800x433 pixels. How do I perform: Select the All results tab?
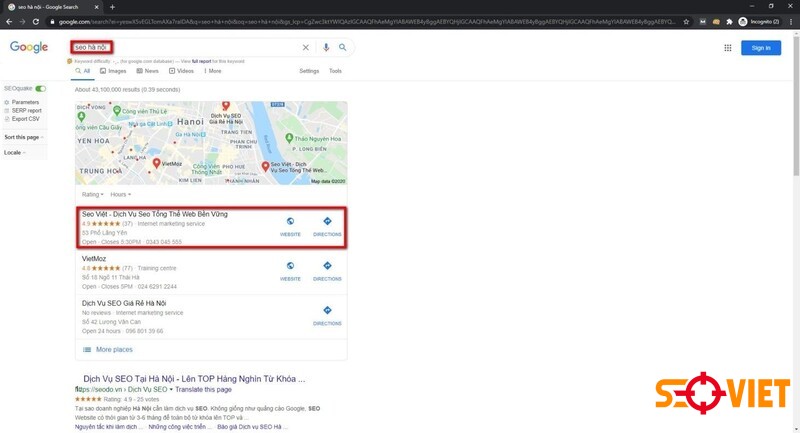pos(83,71)
